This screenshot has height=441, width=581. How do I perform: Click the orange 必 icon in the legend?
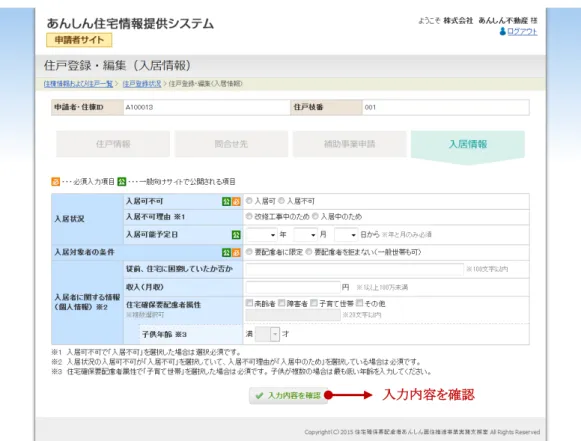[55, 182]
